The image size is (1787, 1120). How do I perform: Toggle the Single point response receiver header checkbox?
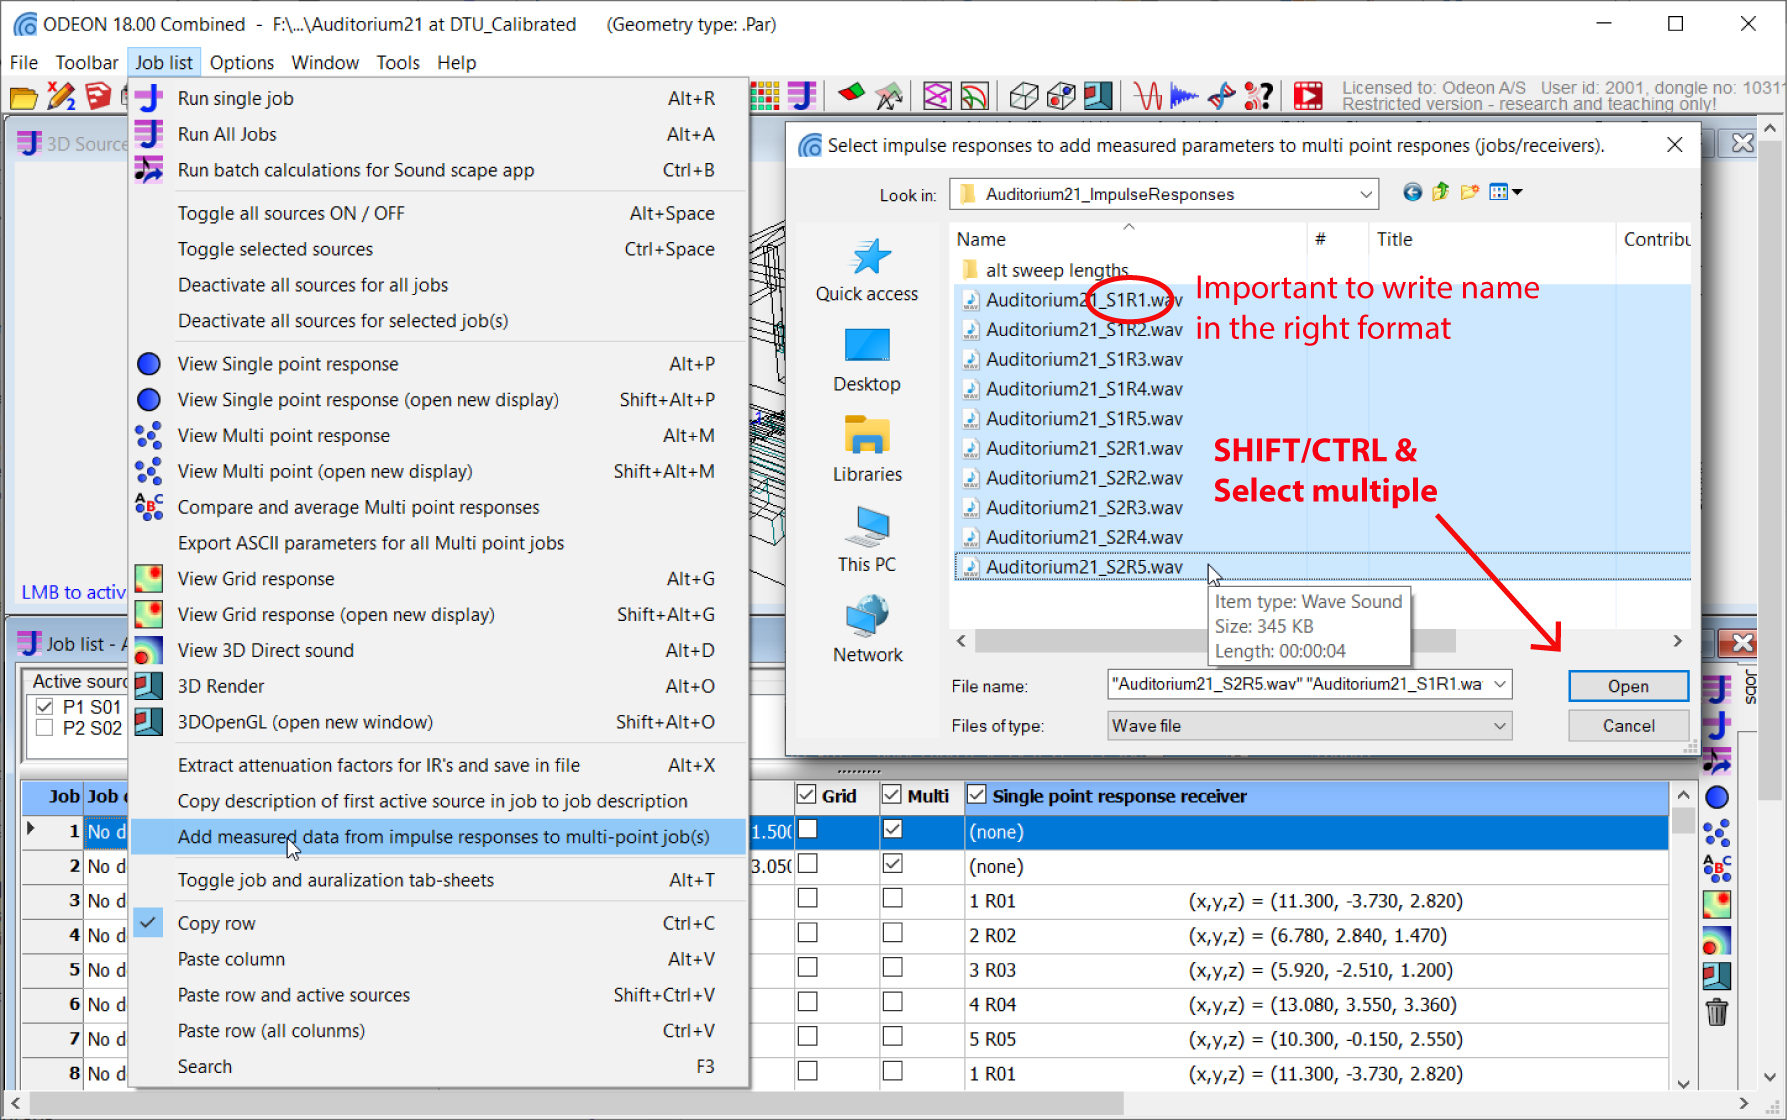(x=977, y=795)
